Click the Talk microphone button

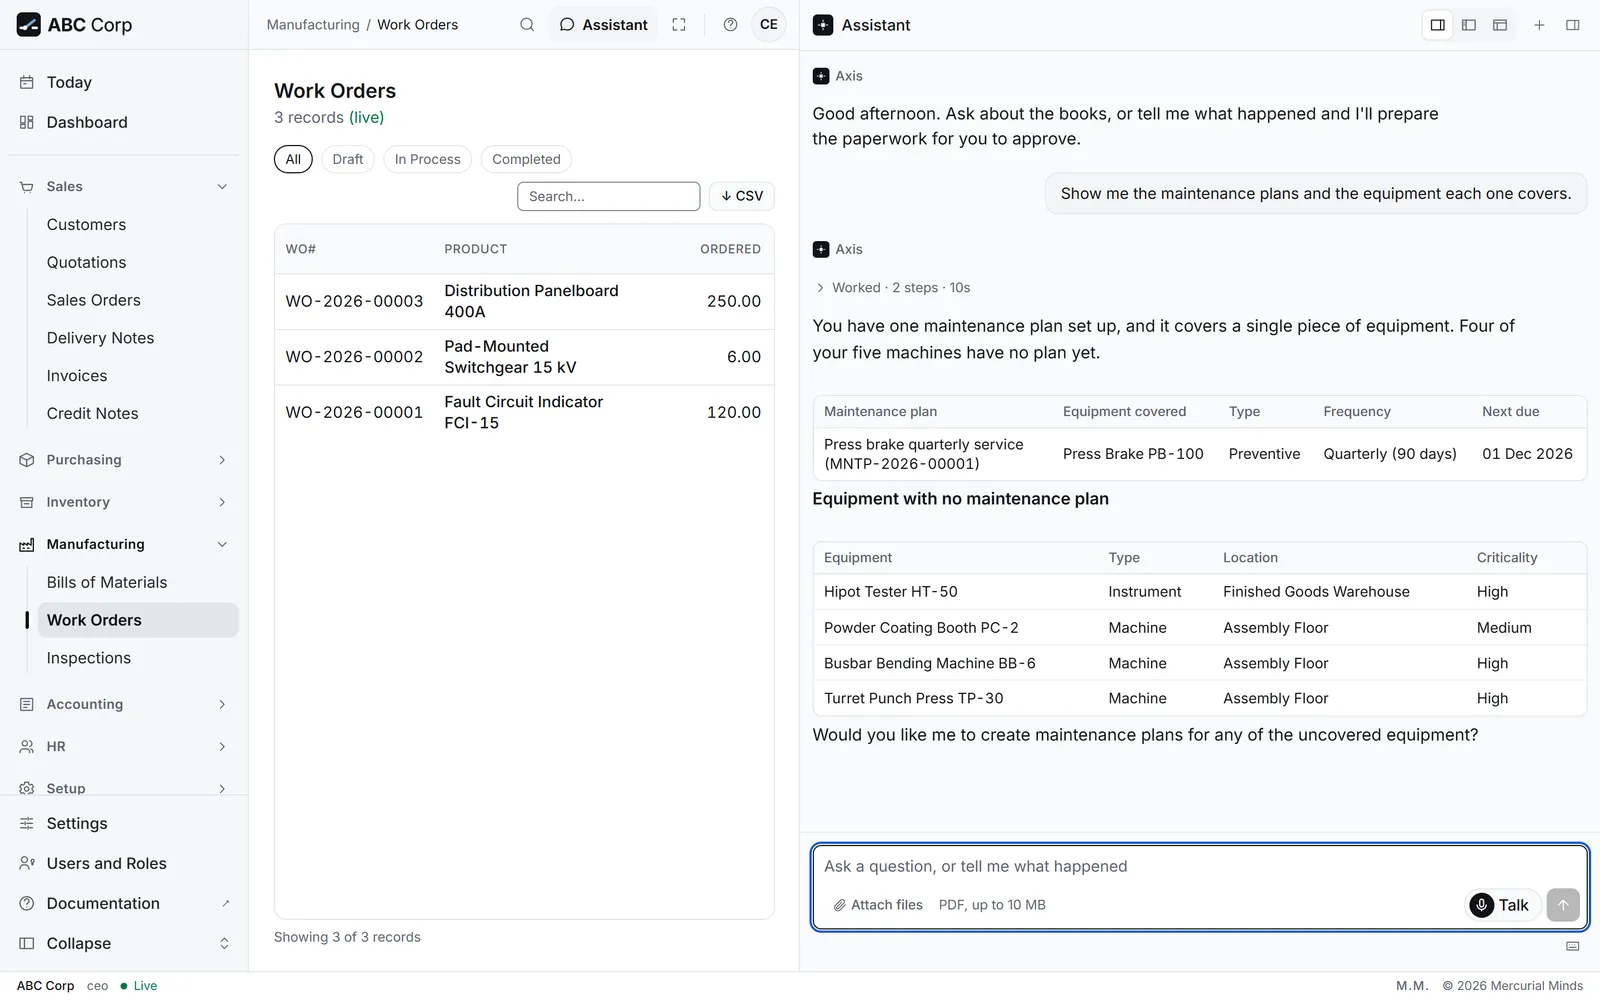coord(1503,905)
